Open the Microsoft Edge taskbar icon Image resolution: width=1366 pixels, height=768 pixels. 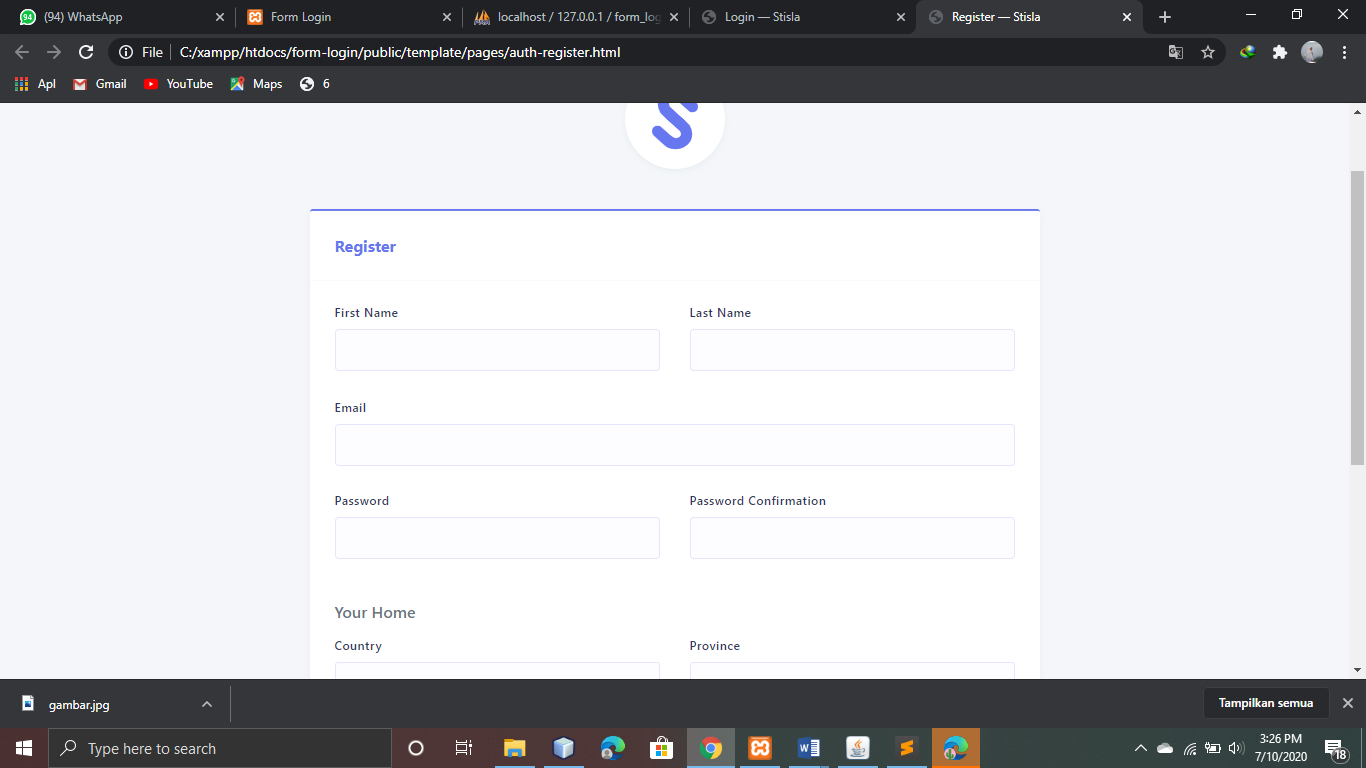tap(612, 748)
